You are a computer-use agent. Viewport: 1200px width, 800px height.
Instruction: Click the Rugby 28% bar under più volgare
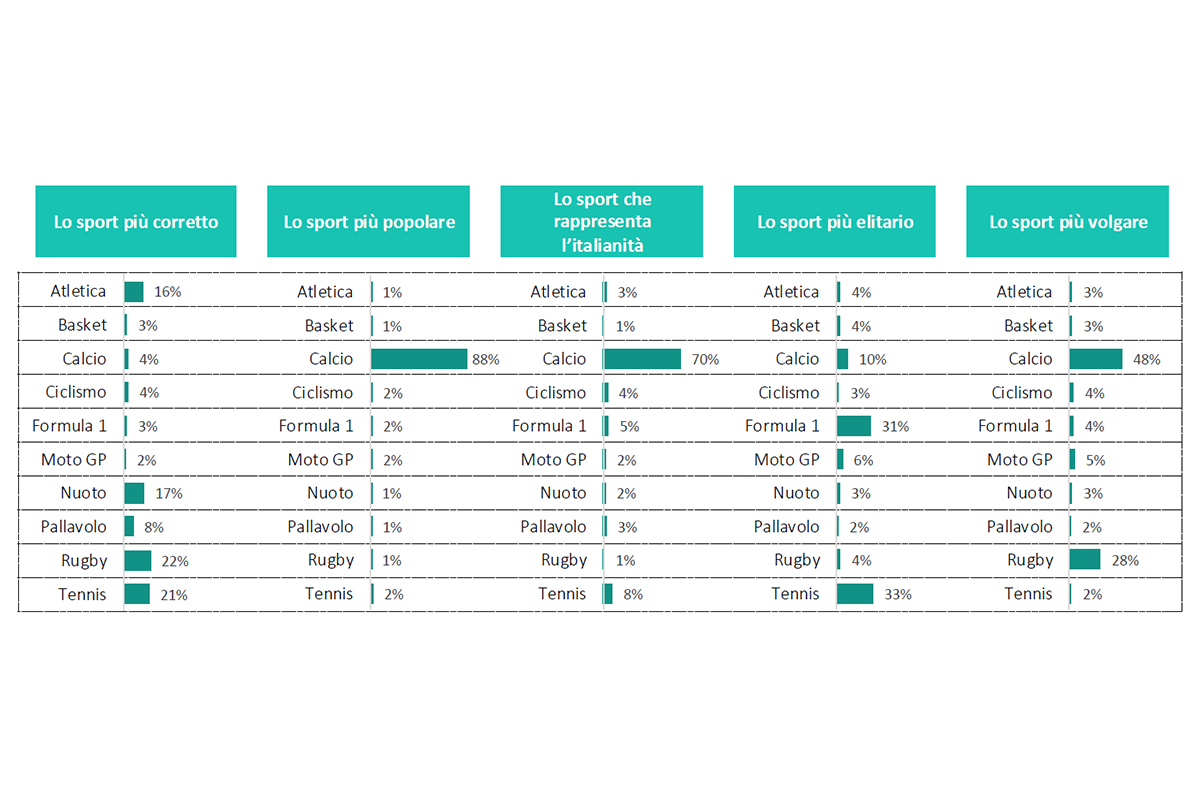point(1085,560)
